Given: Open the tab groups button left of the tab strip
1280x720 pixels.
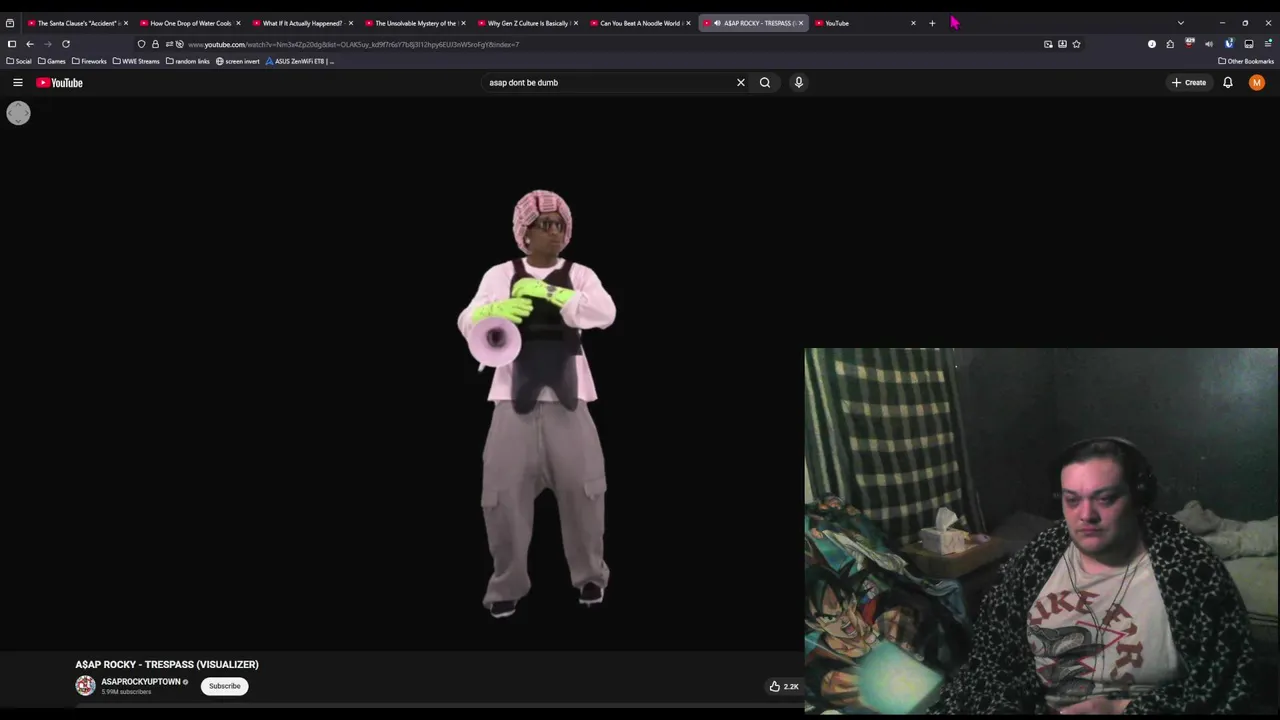Looking at the screenshot, I should [10, 23].
